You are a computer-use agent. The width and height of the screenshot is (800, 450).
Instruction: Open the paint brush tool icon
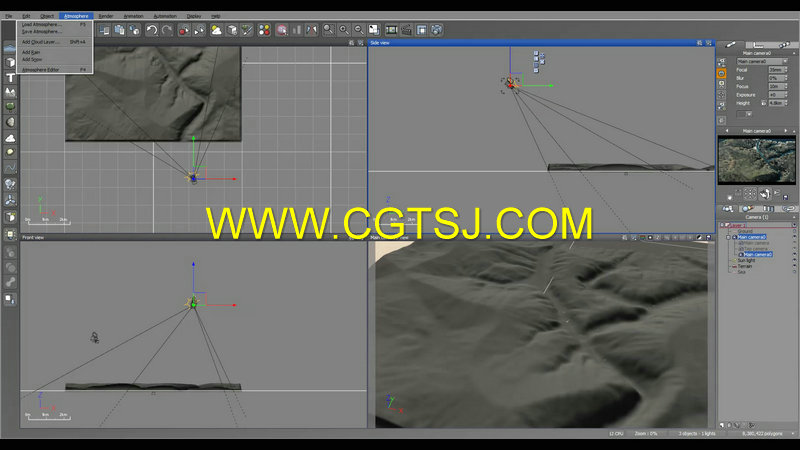coord(247,30)
